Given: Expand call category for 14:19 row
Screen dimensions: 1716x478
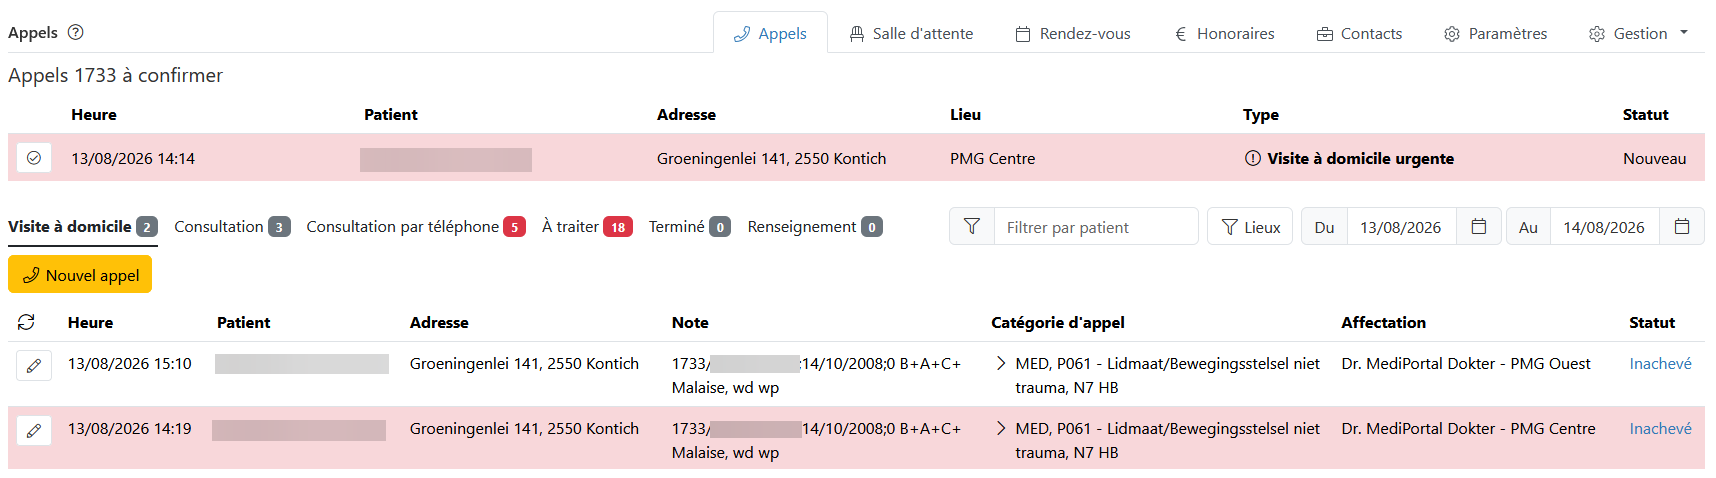Looking at the screenshot, I should [x=1001, y=428].
